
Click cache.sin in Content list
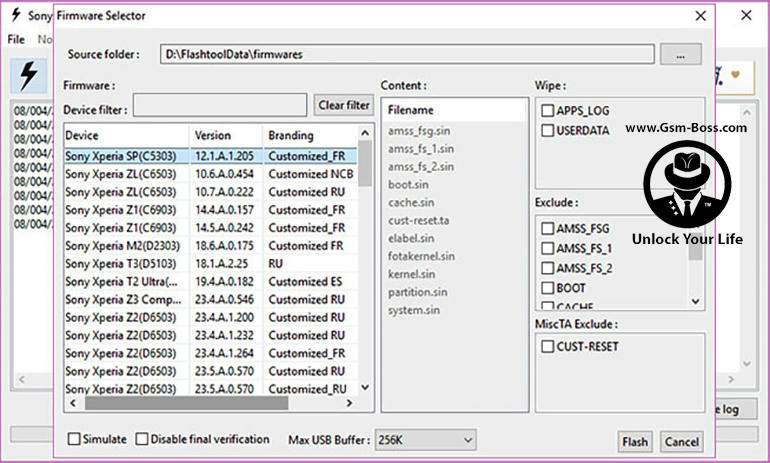point(411,203)
